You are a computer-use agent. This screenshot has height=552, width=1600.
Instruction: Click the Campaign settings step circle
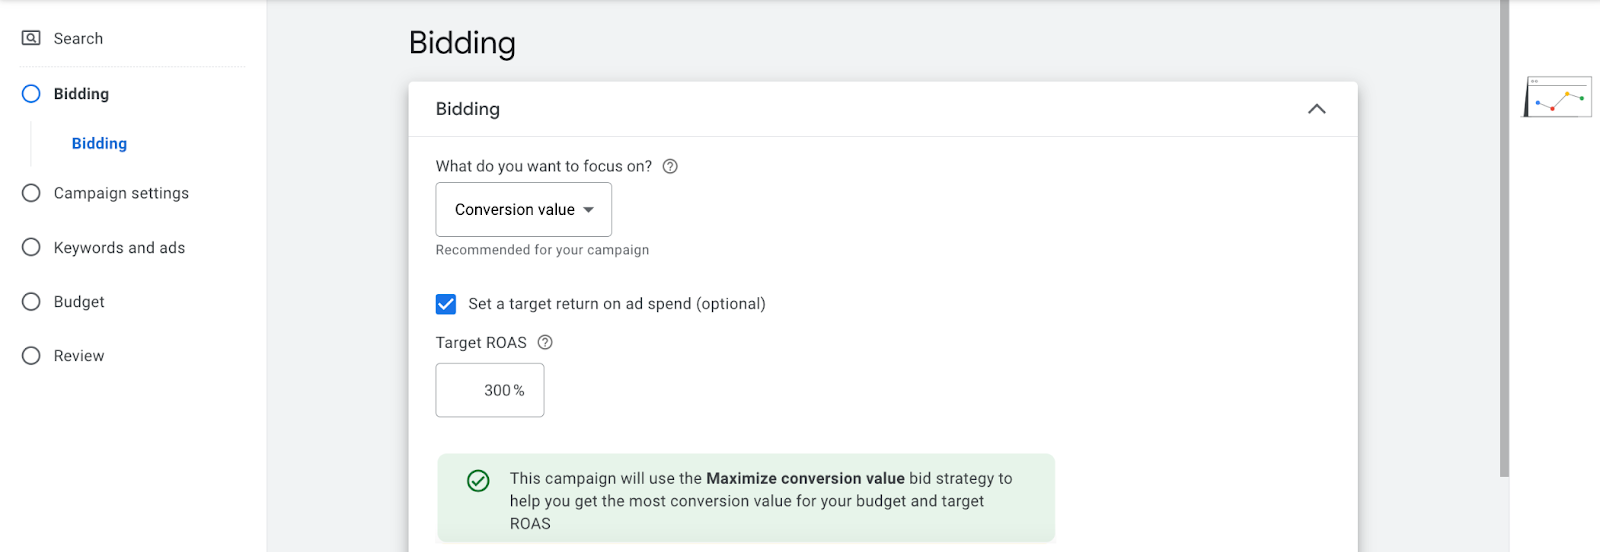coord(32,193)
